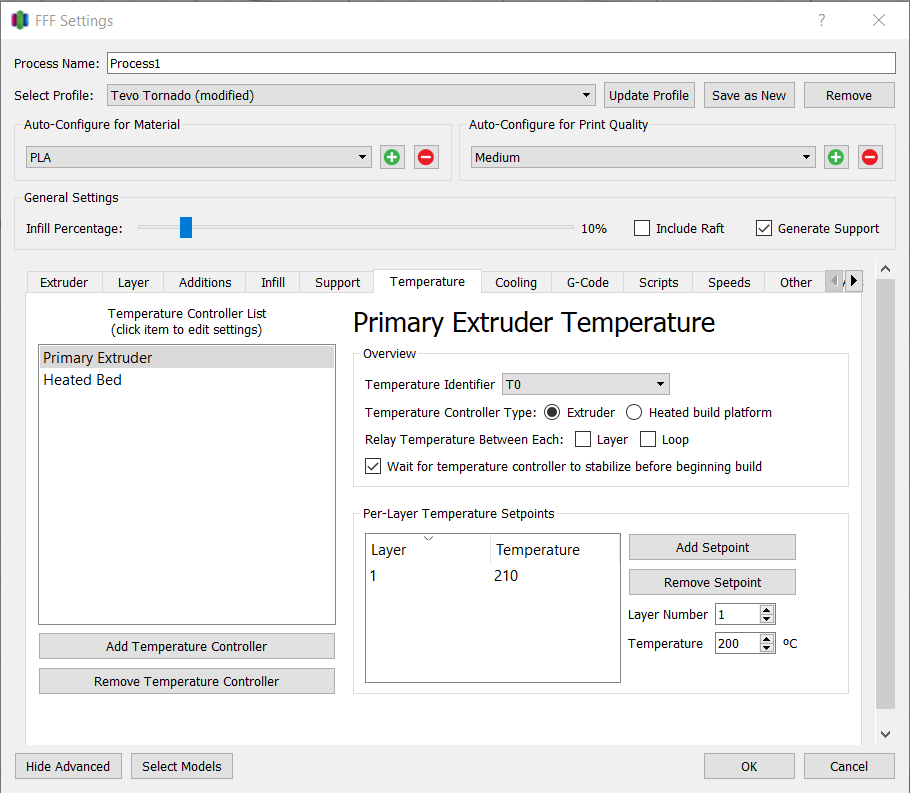Click the vertical scrollbar thumb

coord(885,493)
